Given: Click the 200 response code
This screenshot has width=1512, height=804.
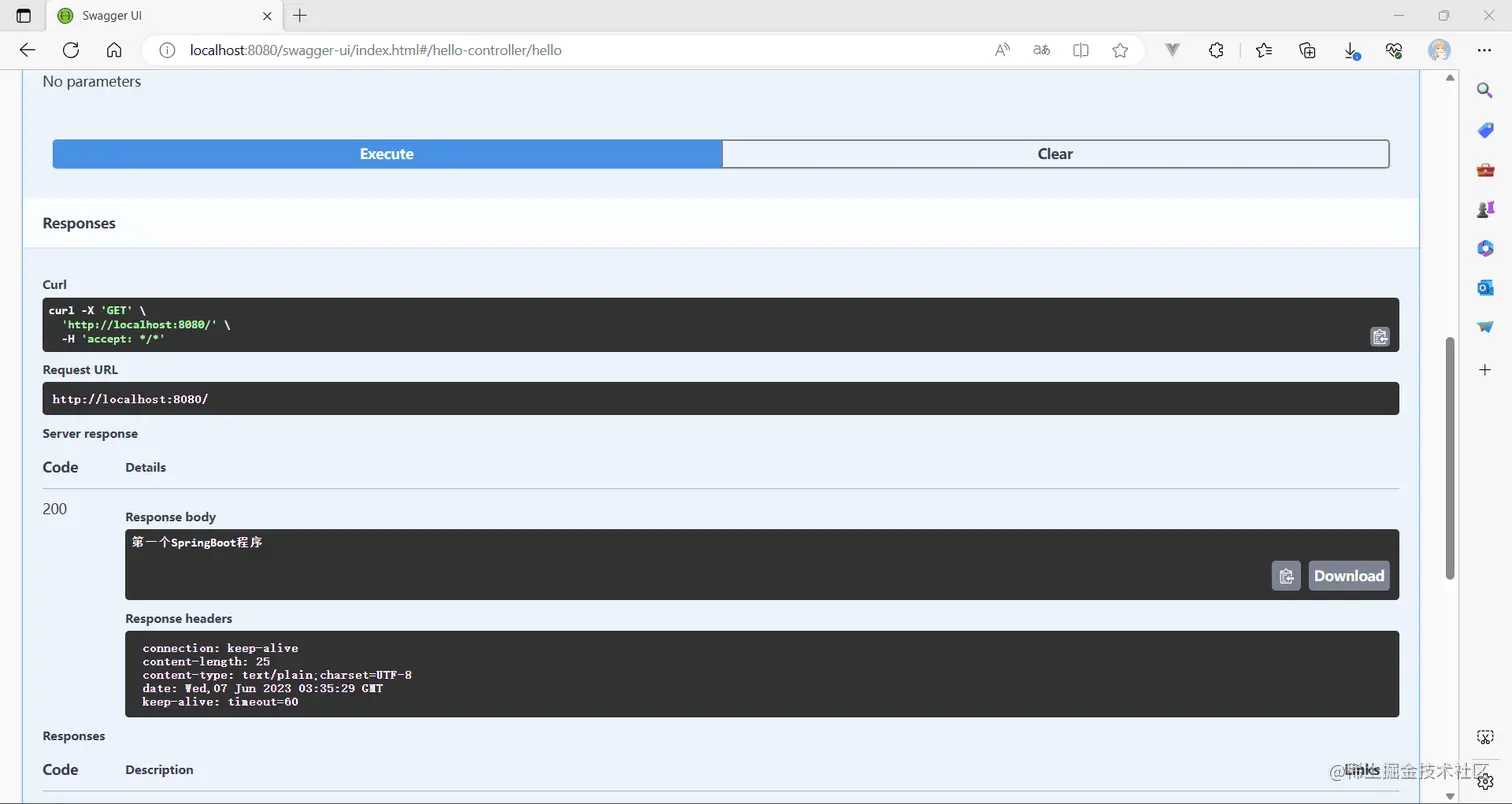Looking at the screenshot, I should 55,509.
